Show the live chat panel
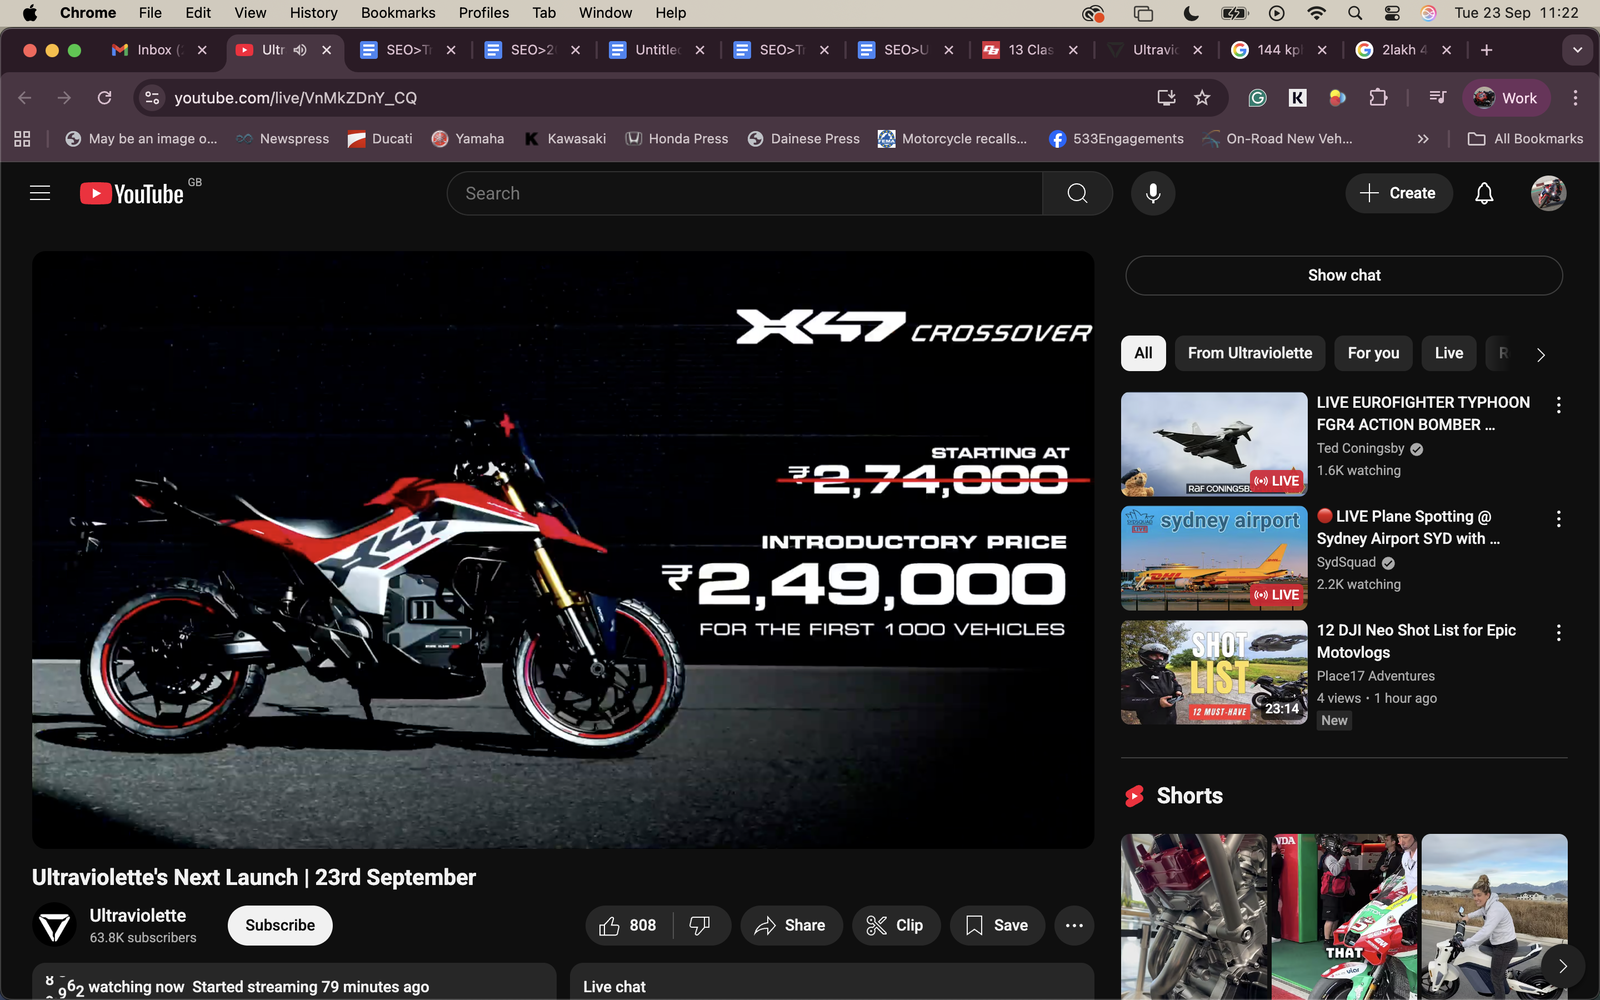Screen dimensions: 1600x1000 pos(1343,275)
